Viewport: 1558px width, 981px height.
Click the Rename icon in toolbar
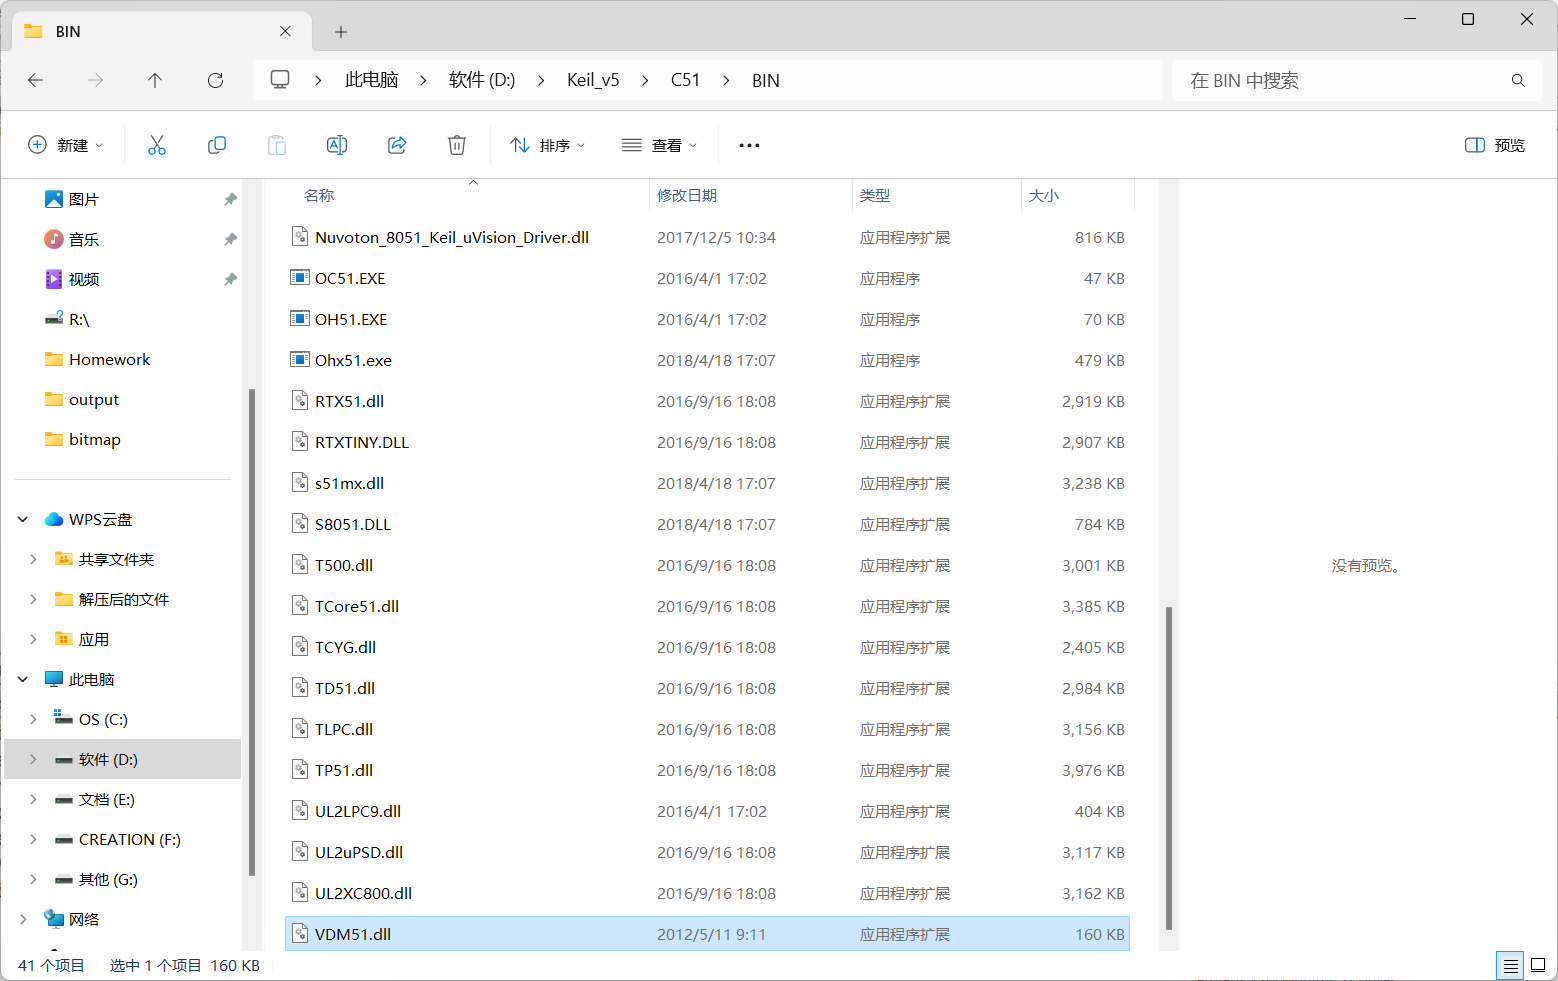[337, 145]
